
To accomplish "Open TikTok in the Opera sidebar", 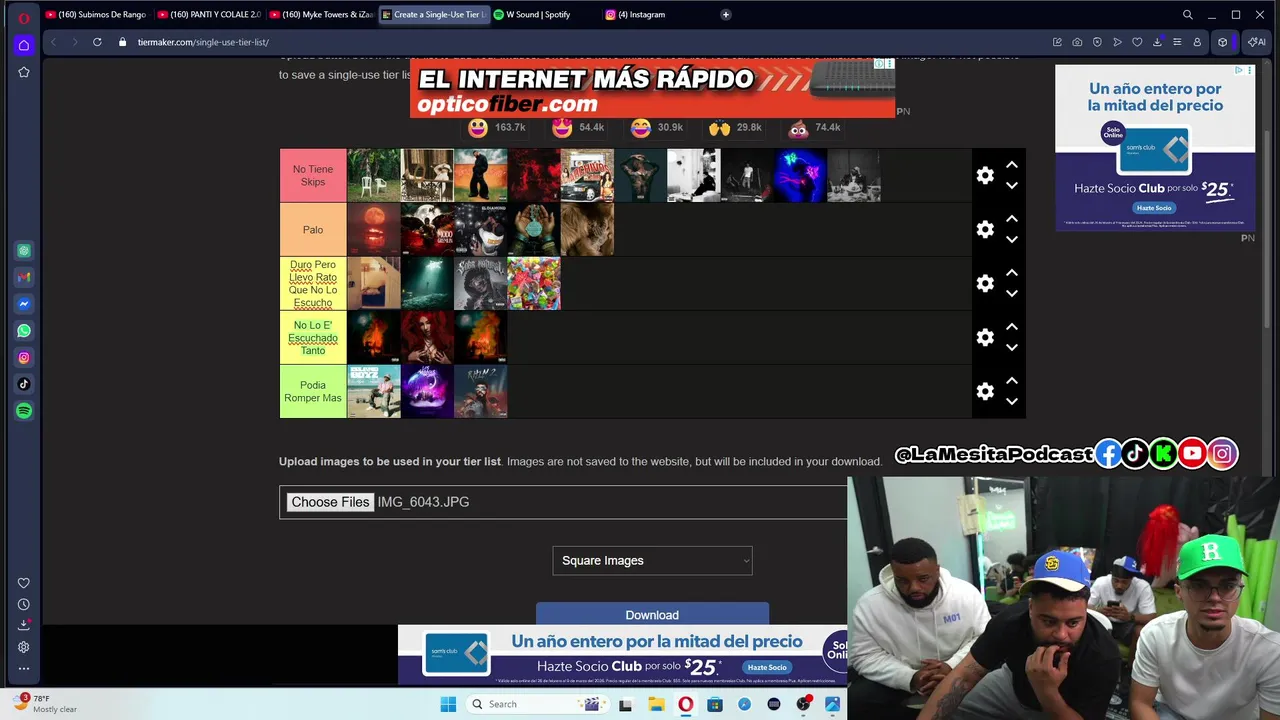I will point(24,384).
